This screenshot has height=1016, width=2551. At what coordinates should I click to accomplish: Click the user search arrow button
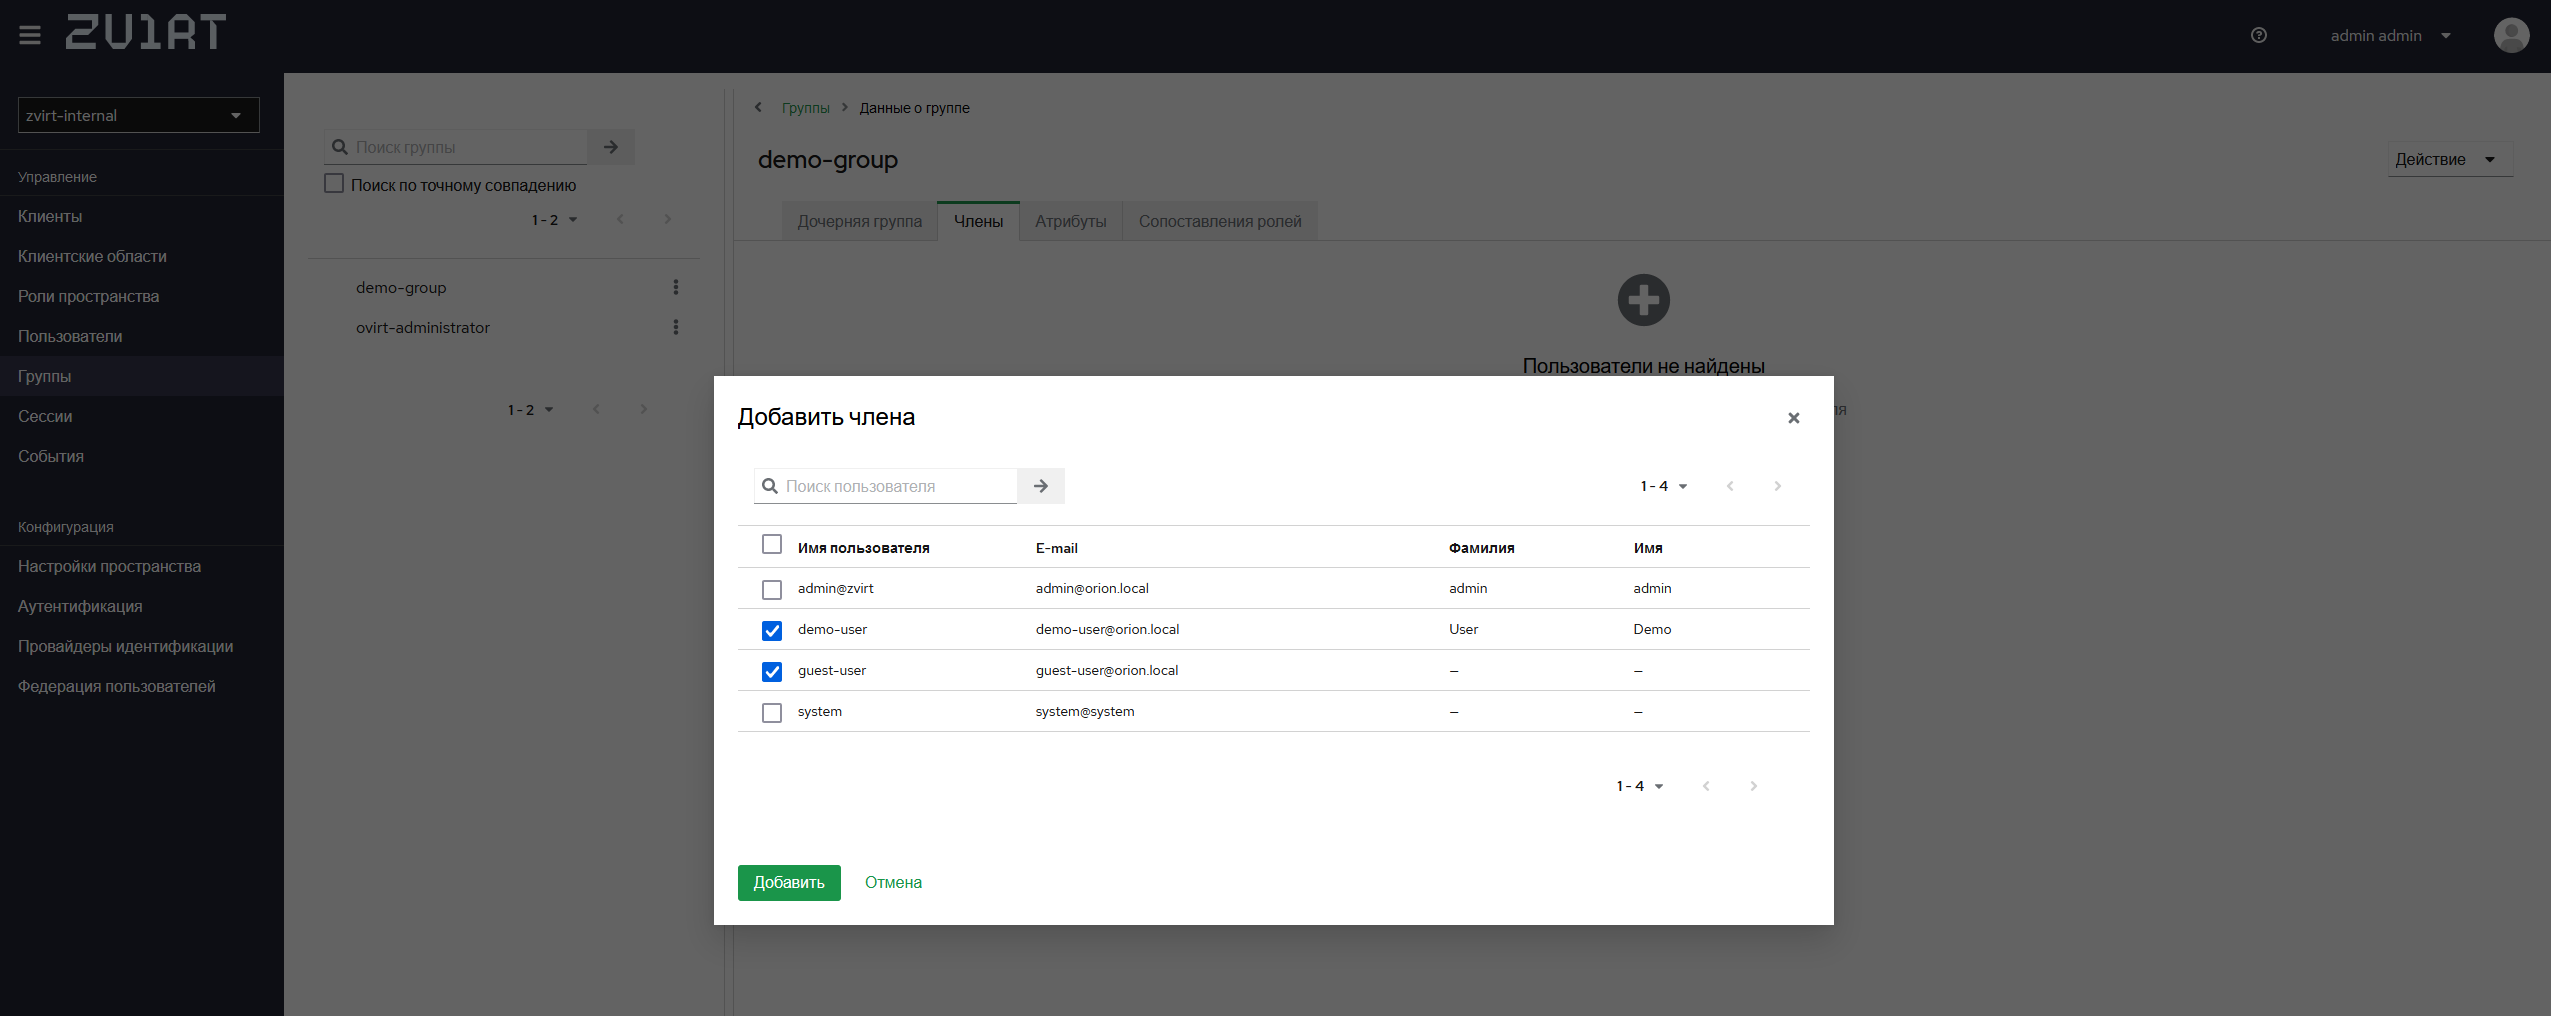(x=1041, y=486)
